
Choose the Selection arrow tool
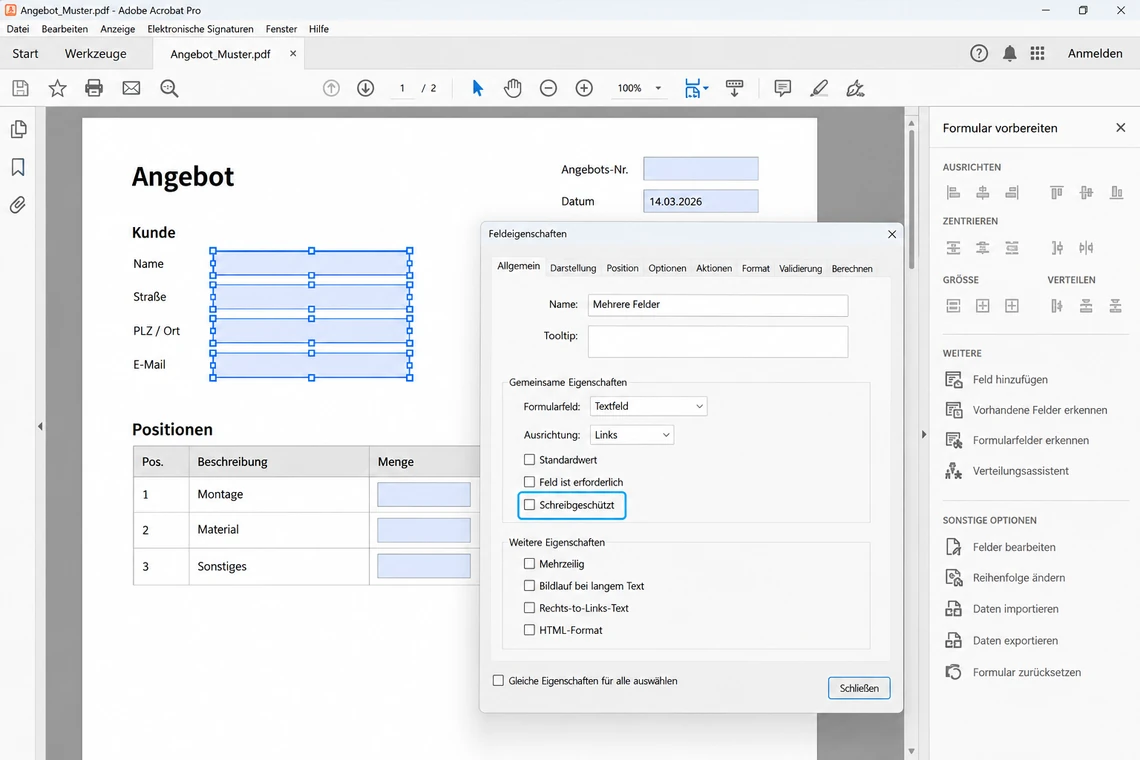478,88
